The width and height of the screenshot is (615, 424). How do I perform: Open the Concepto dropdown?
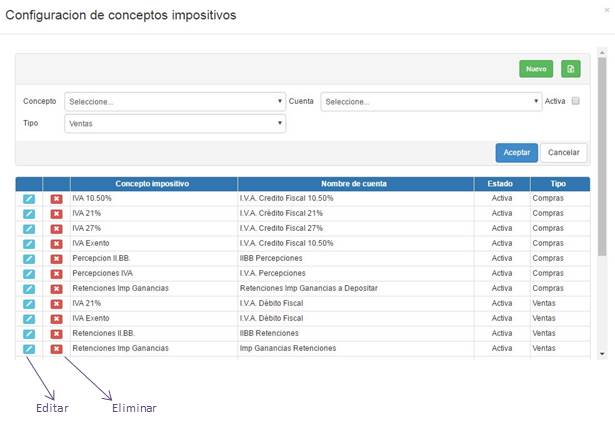(x=175, y=101)
